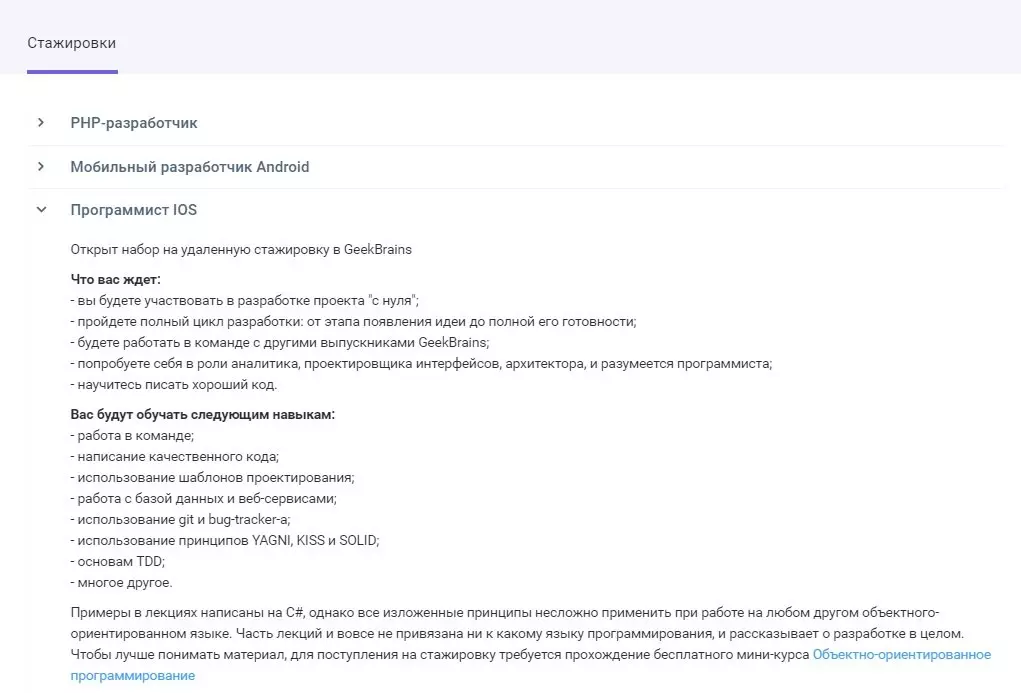Click 'использование шаблонов проектирования' line
1021x693 pixels.
[212, 477]
